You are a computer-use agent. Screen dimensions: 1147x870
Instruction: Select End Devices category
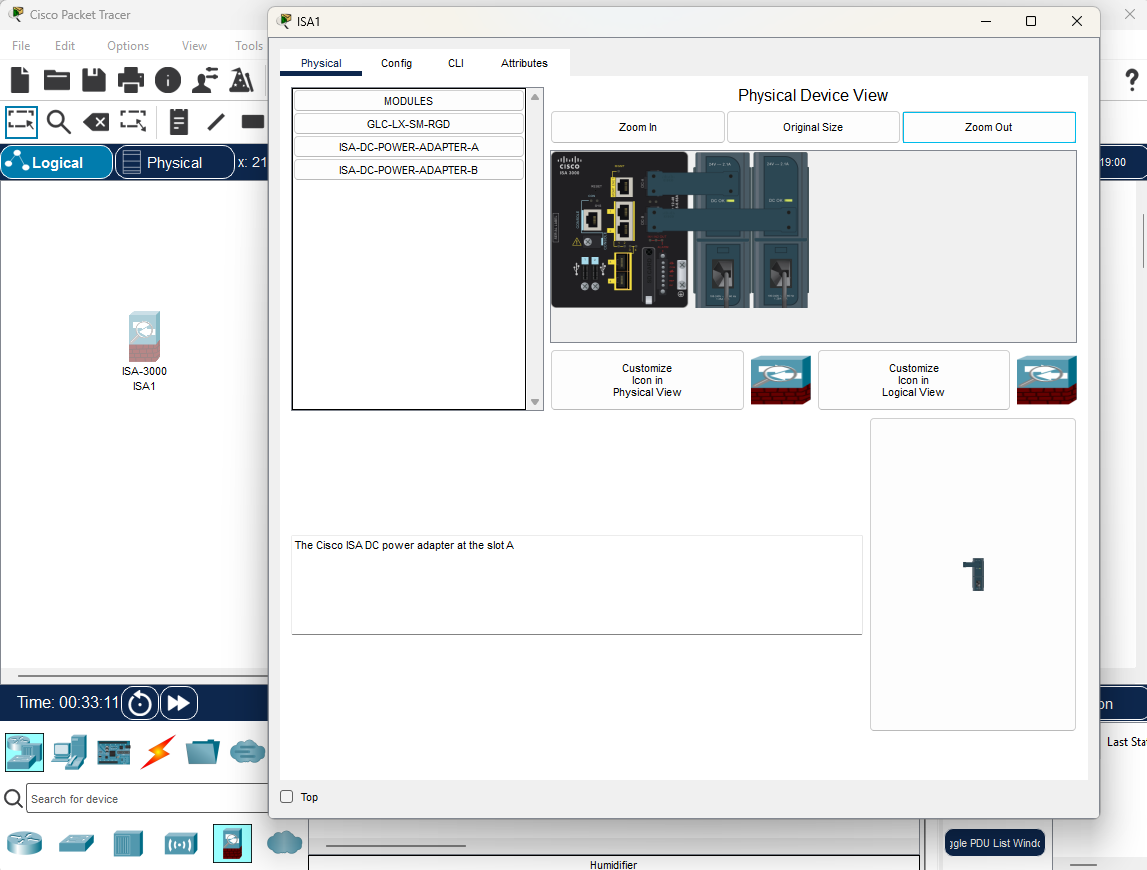(x=69, y=752)
